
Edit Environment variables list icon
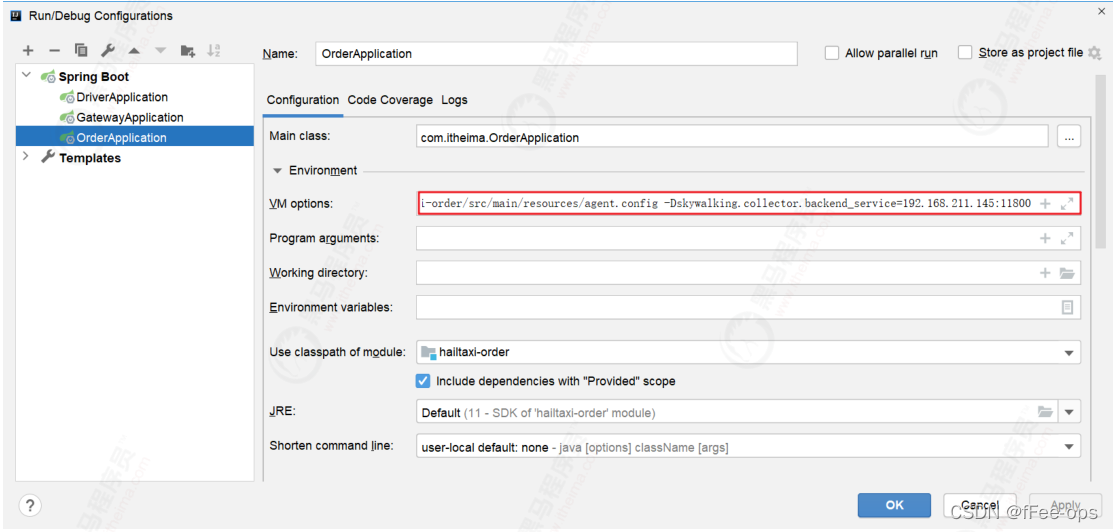coord(1067,308)
